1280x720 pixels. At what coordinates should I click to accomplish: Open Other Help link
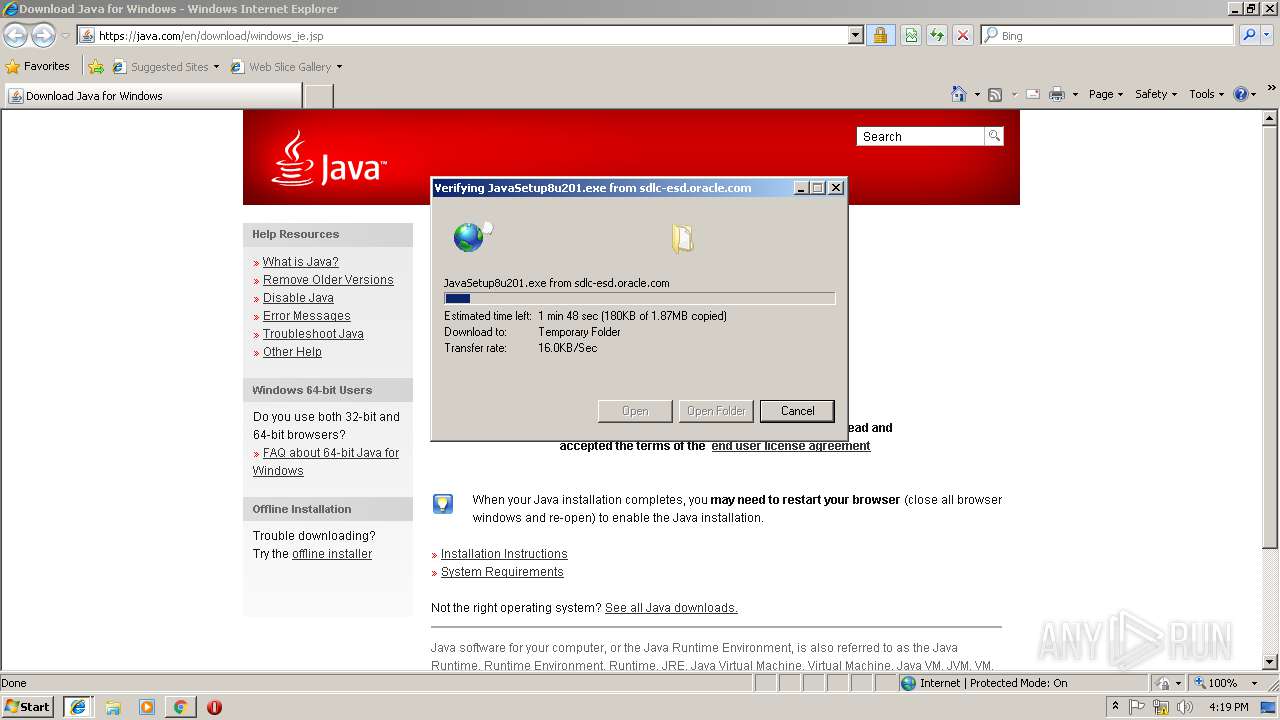(x=292, y=352)
